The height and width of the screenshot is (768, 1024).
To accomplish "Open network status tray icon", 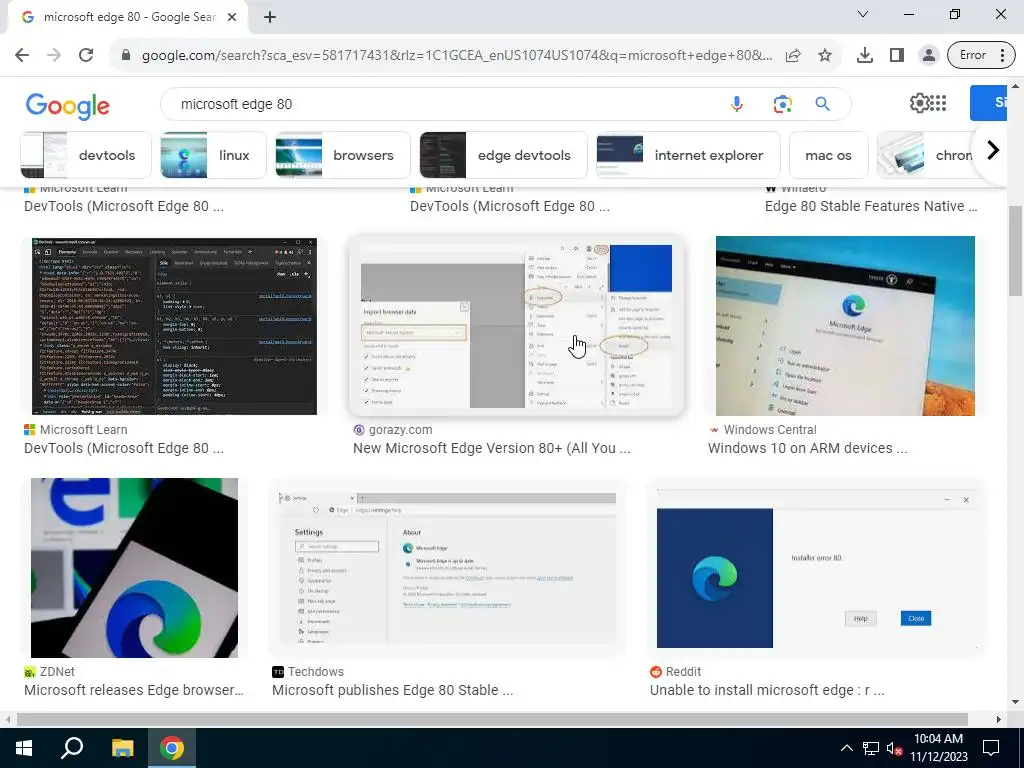I will coord(870,748).
